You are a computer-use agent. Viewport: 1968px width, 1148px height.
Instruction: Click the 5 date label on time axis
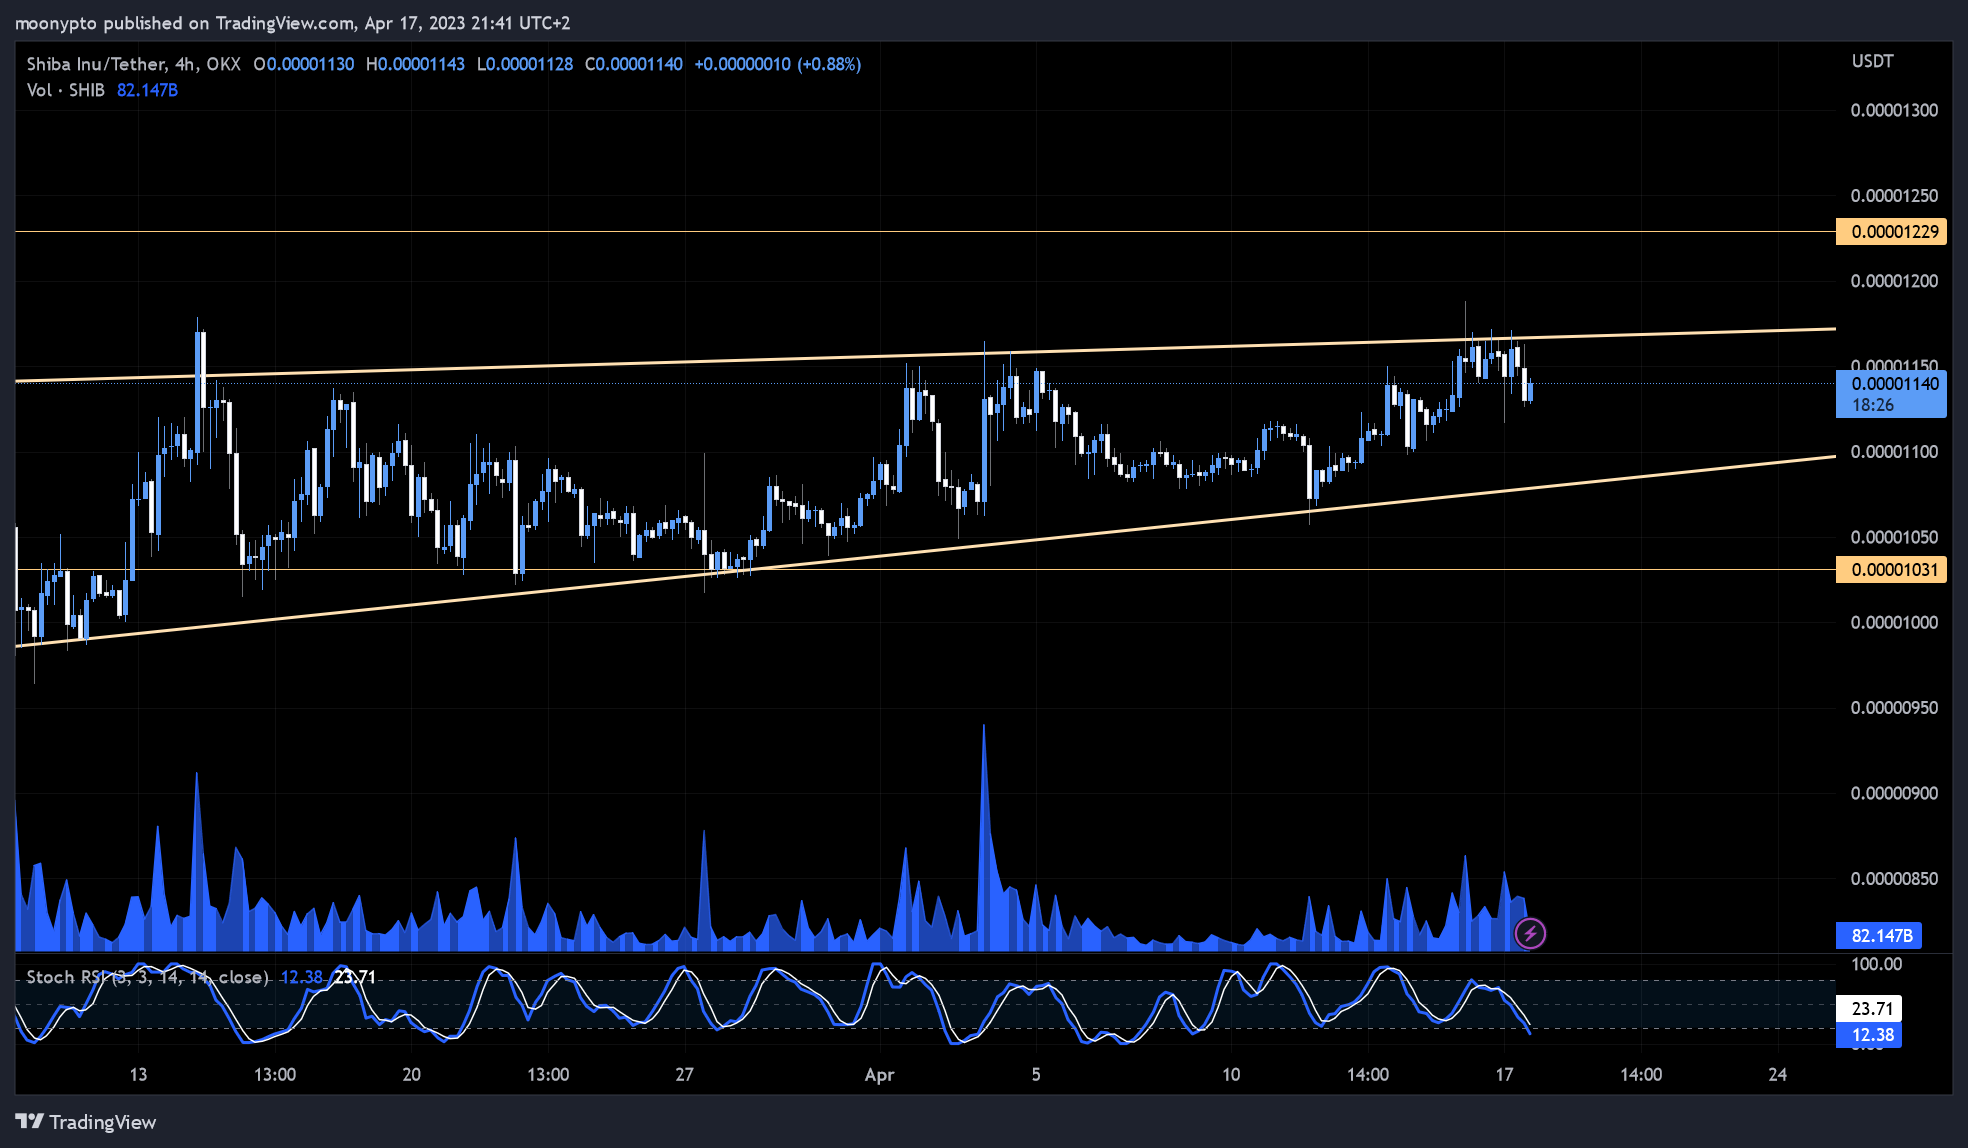tap(1036, 1075)
